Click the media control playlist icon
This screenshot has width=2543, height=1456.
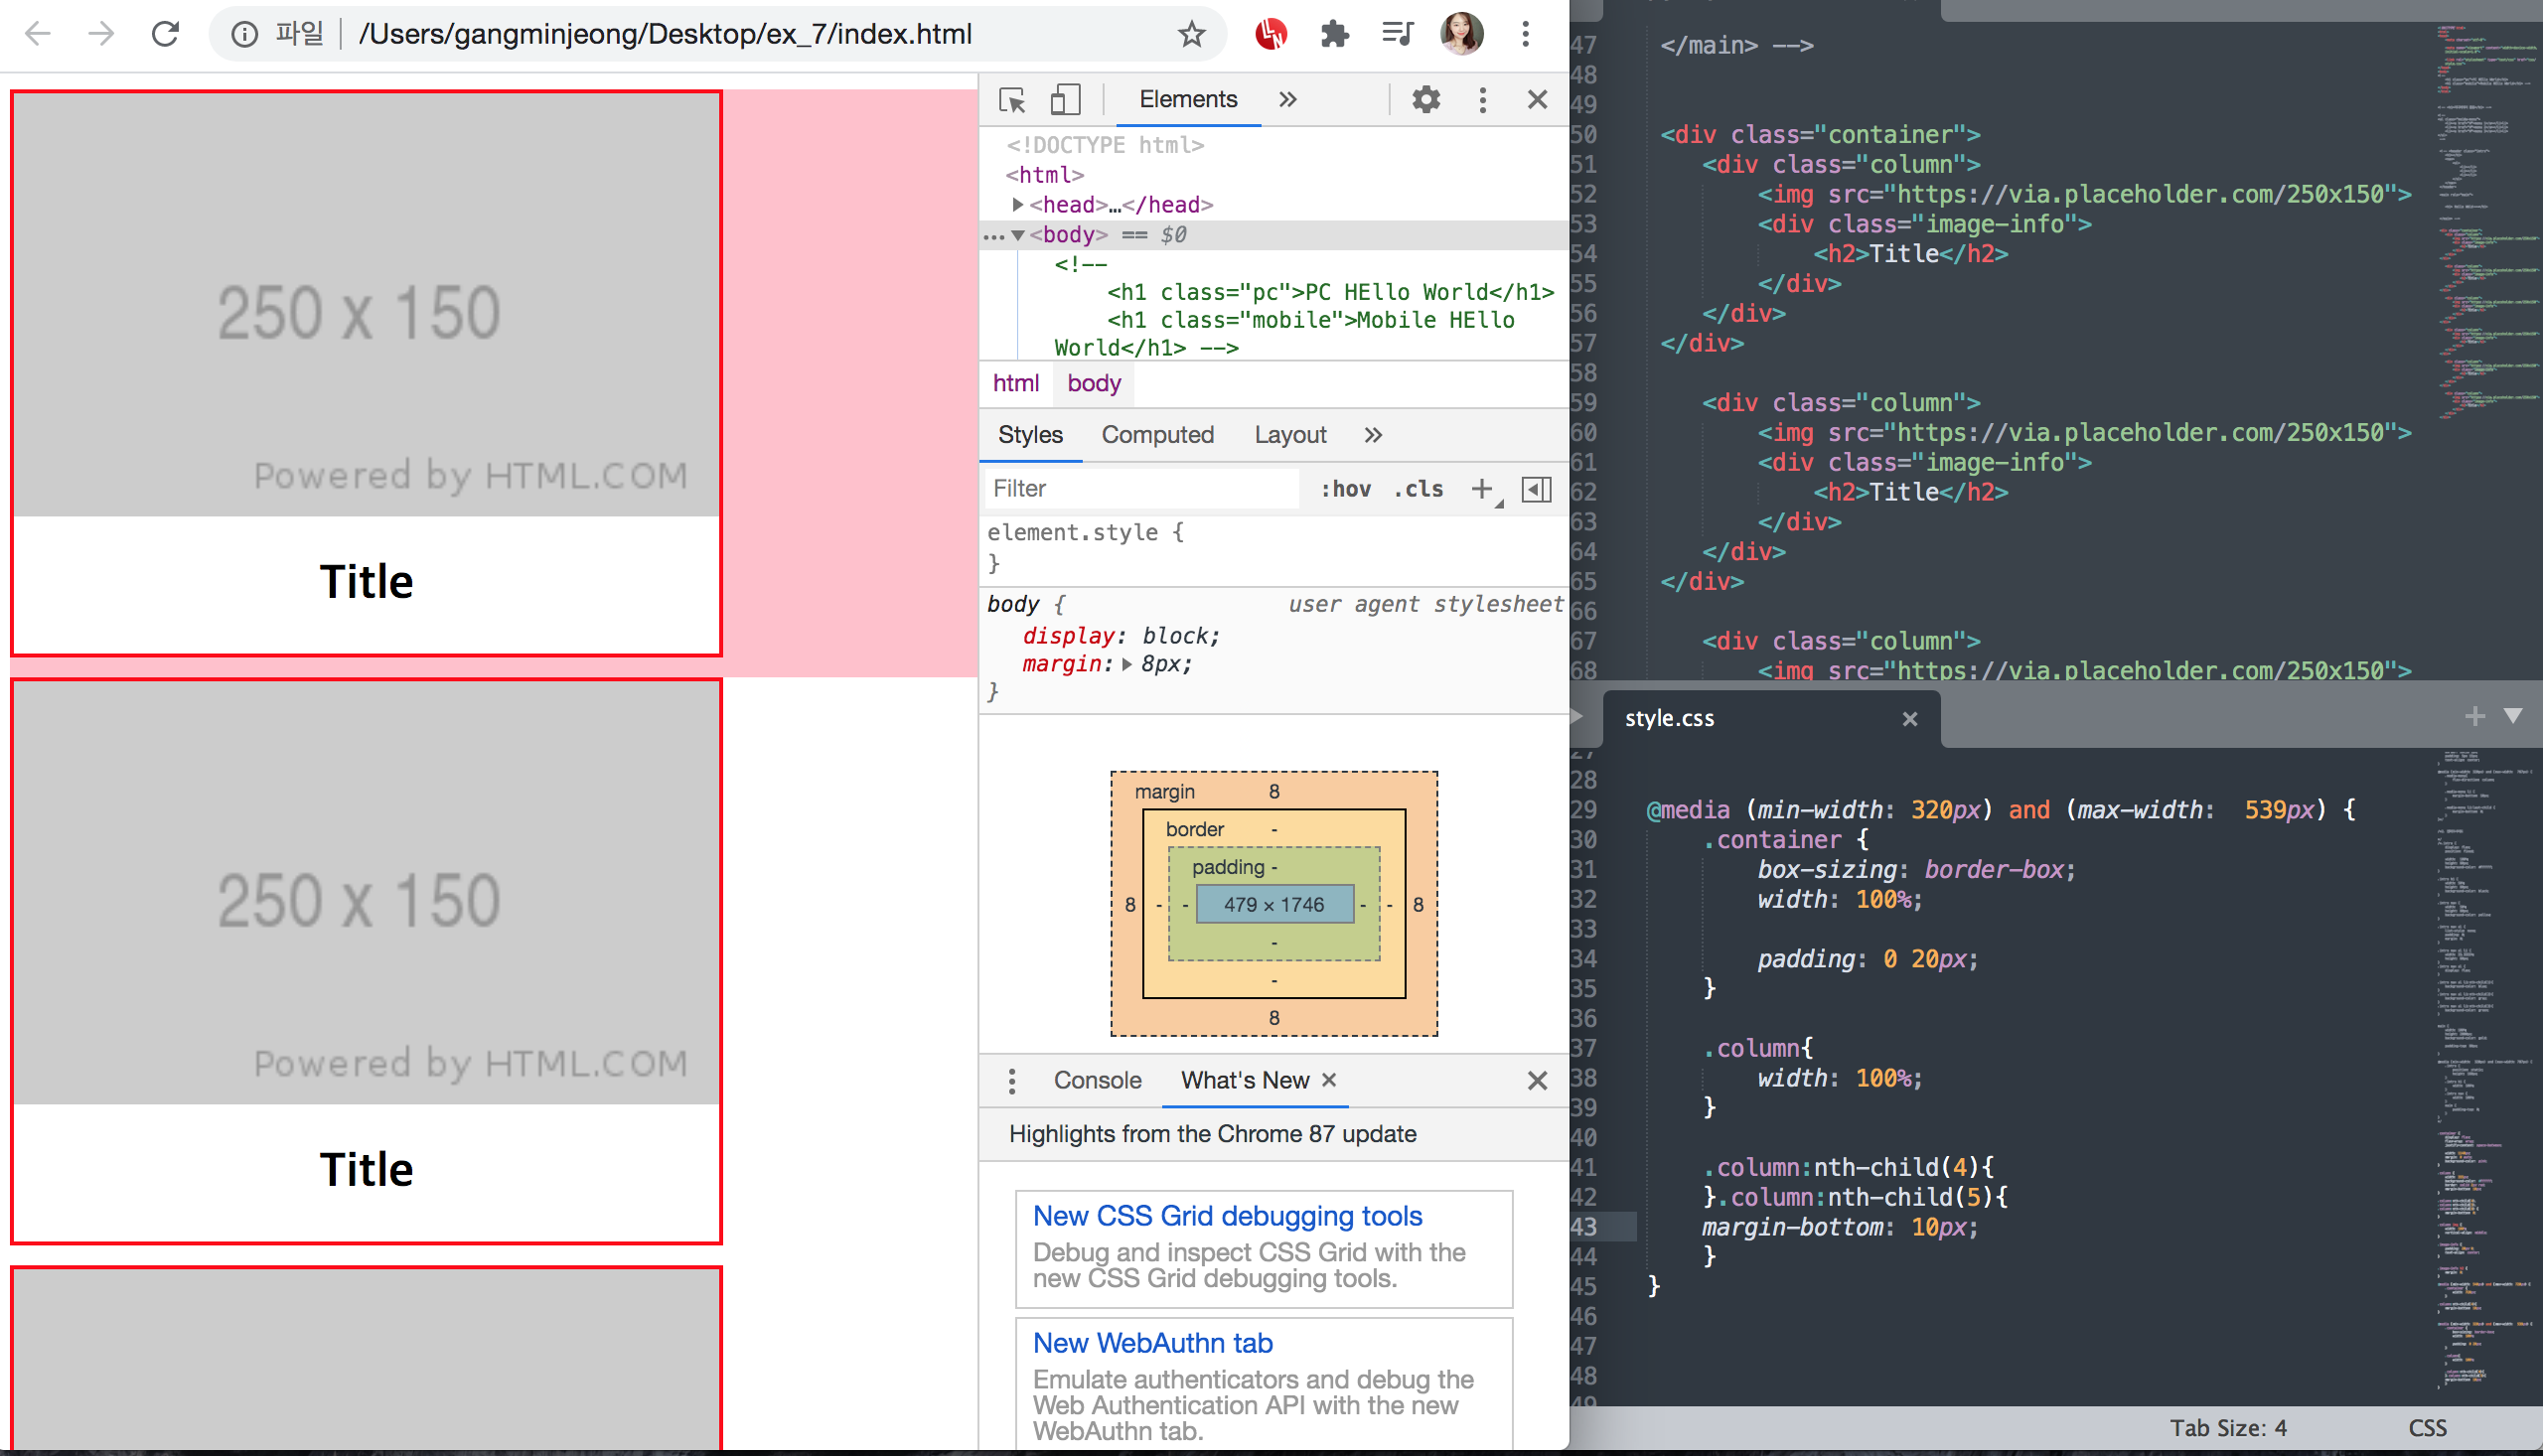coord(1396,35)
